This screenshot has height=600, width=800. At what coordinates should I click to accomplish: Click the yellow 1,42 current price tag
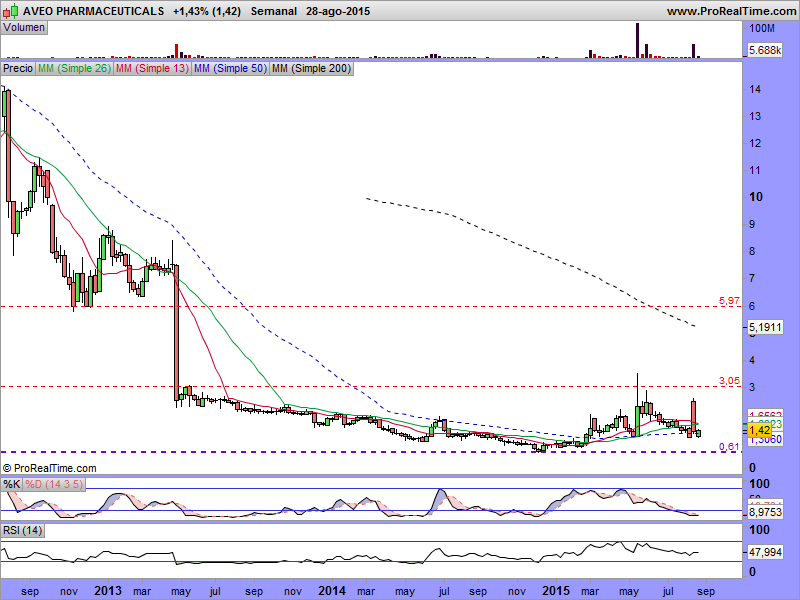759,431
